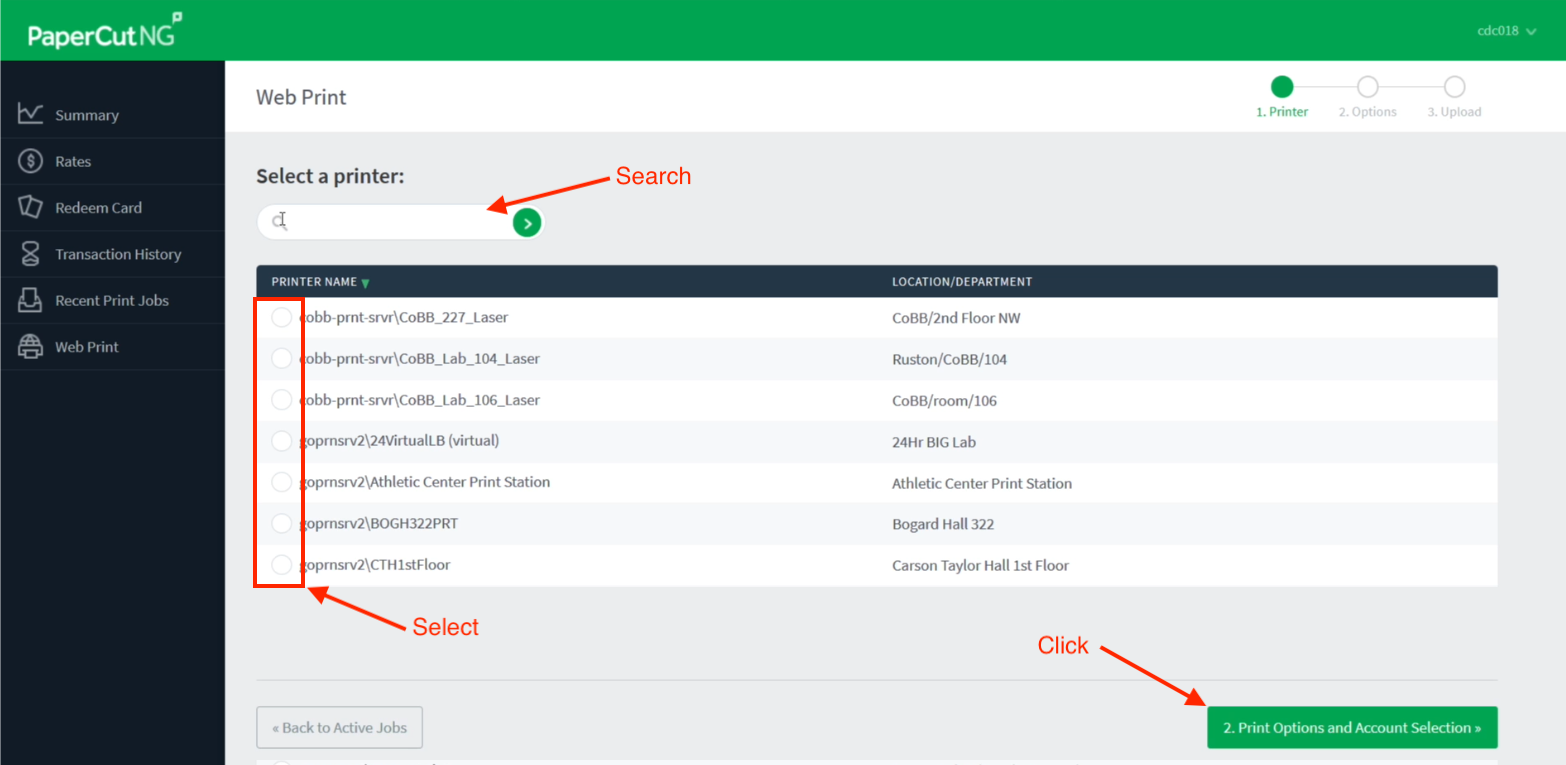Click the Recent Print Jobs tray icon
Image resolution: width=1566 pixels, height=765 pixels.
click(30, 300)
